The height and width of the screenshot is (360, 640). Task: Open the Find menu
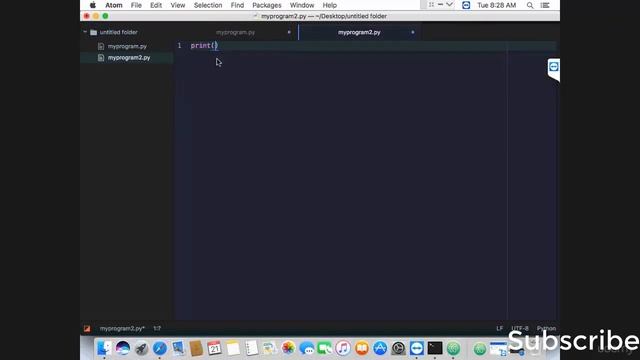coord(237,5)
